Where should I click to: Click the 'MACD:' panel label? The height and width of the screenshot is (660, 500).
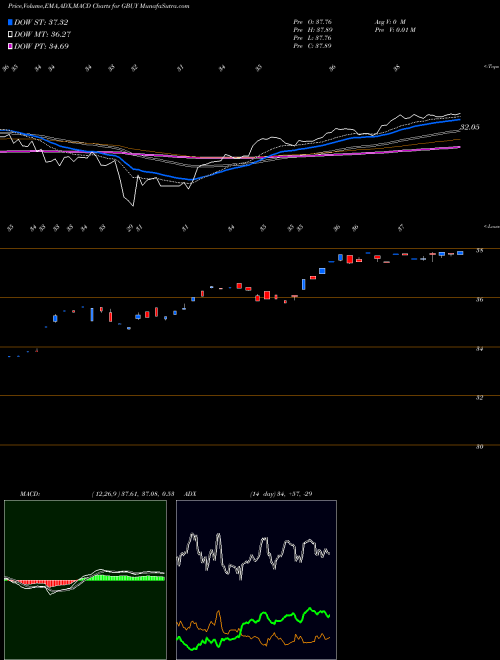[x=29, y=494]
